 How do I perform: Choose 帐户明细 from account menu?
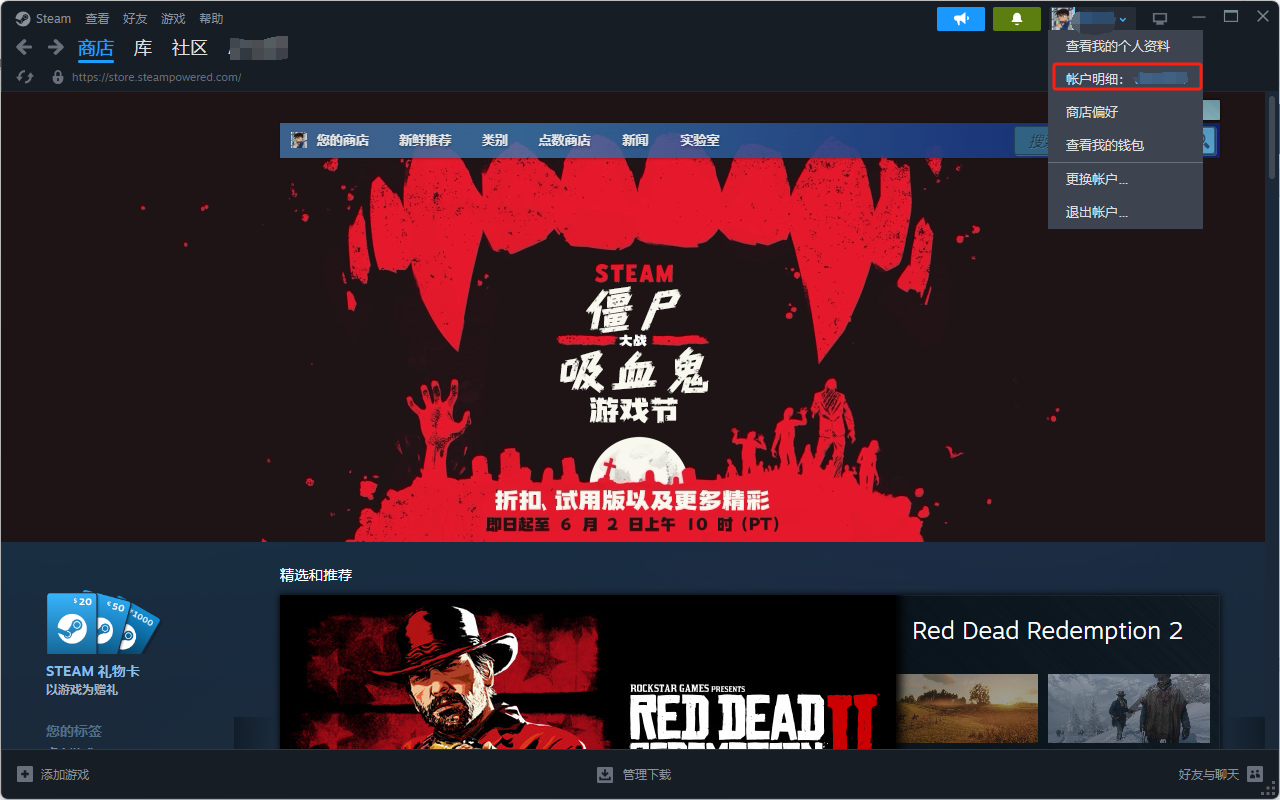pos(1125,78)
